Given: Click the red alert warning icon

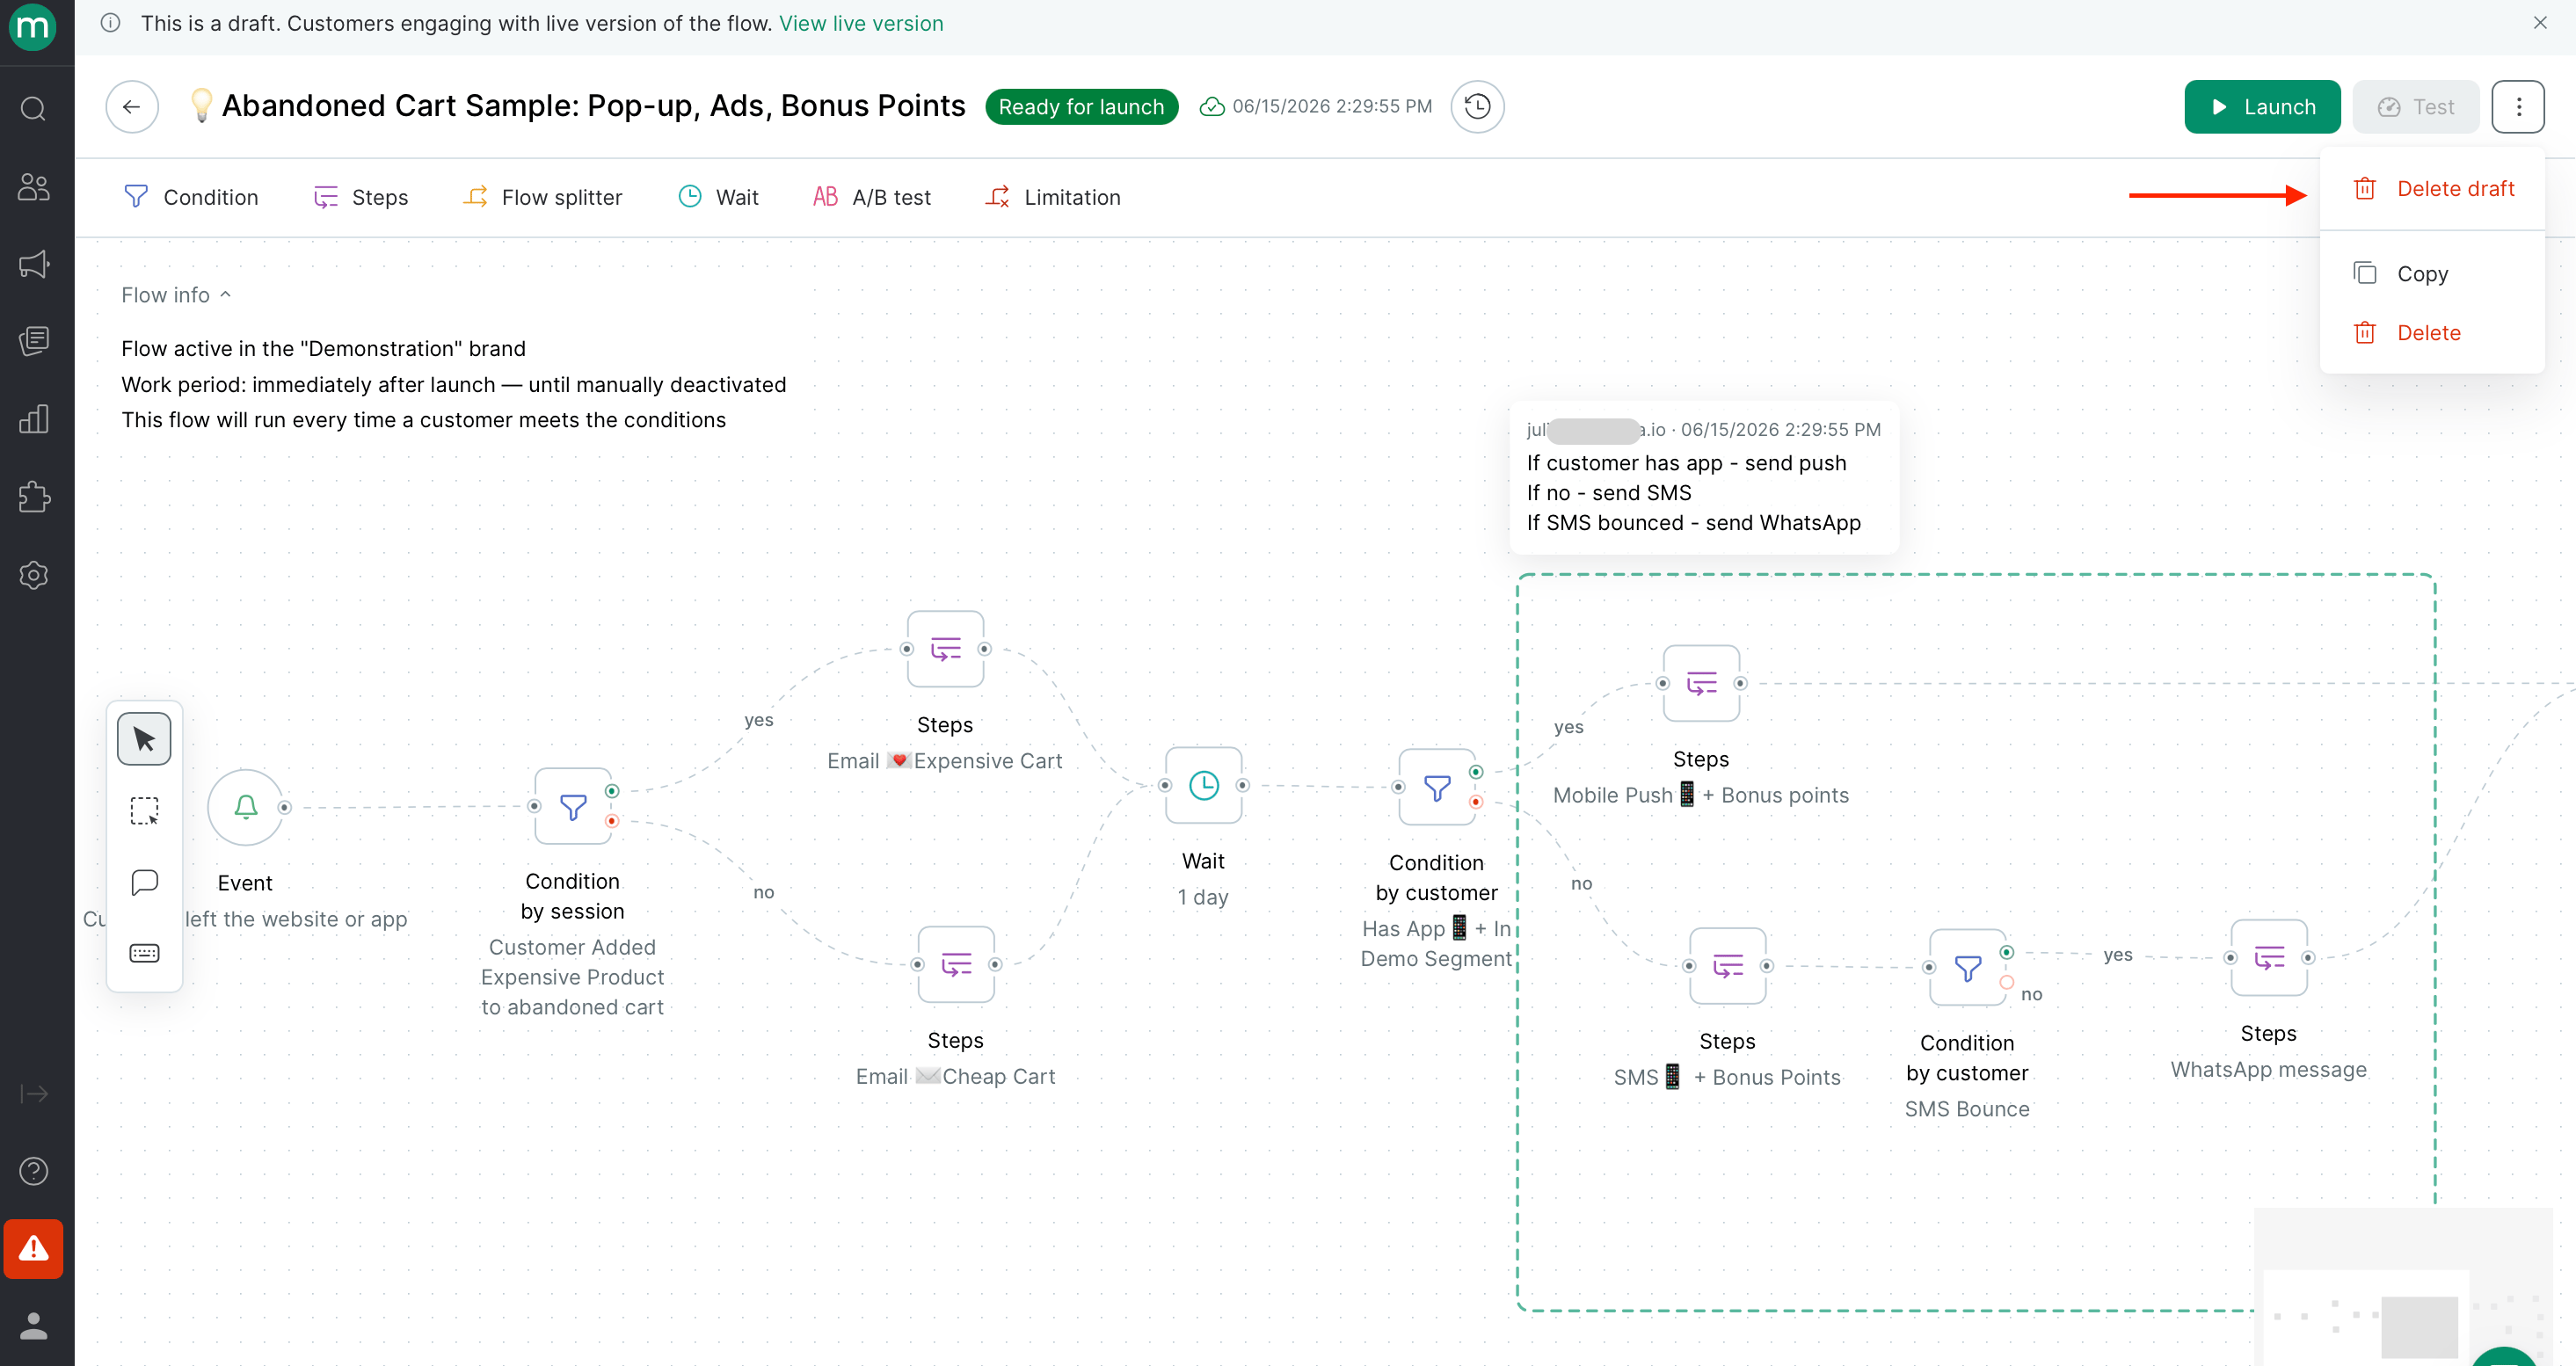Looking at the screenshot, I should coord(34,1248).
